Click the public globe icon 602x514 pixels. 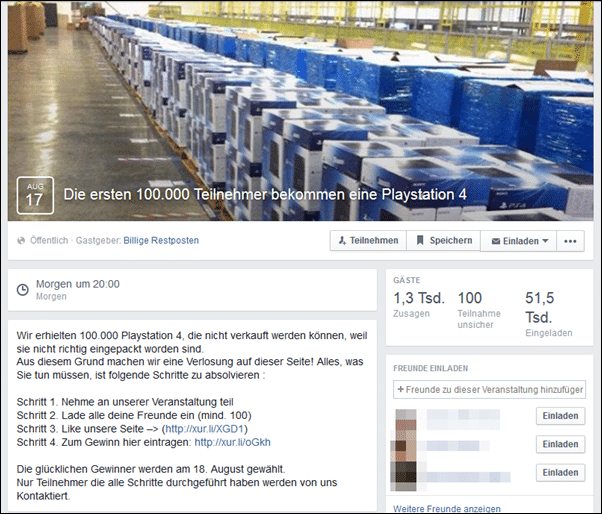21,241
